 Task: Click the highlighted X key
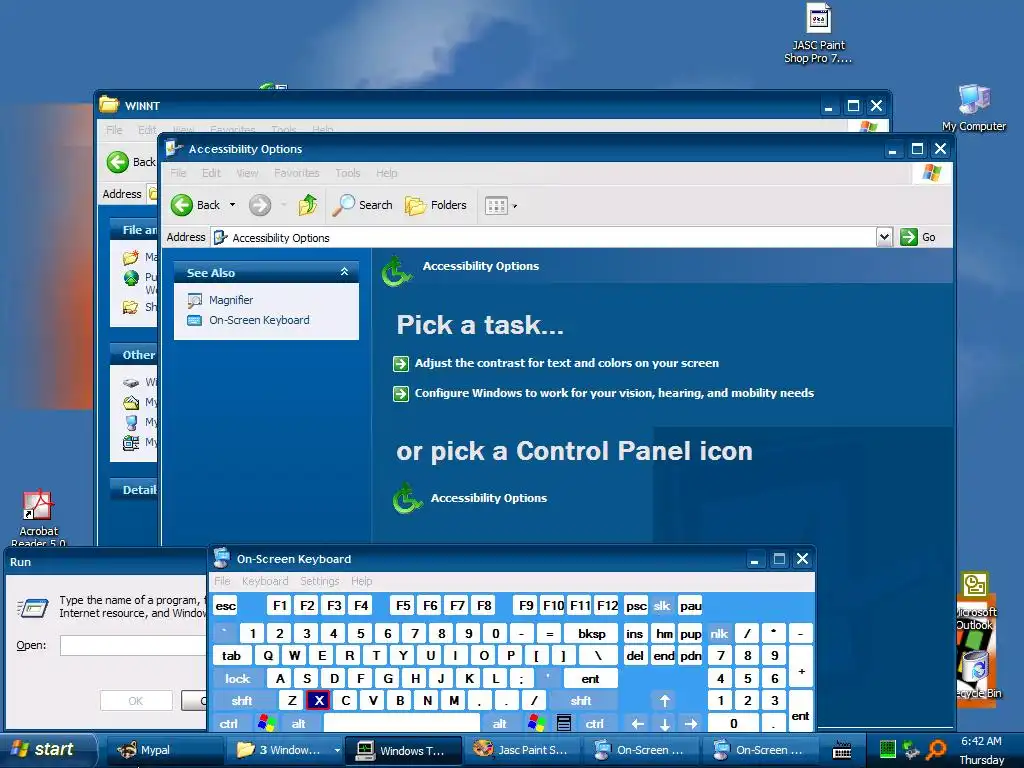click(319, 701)
